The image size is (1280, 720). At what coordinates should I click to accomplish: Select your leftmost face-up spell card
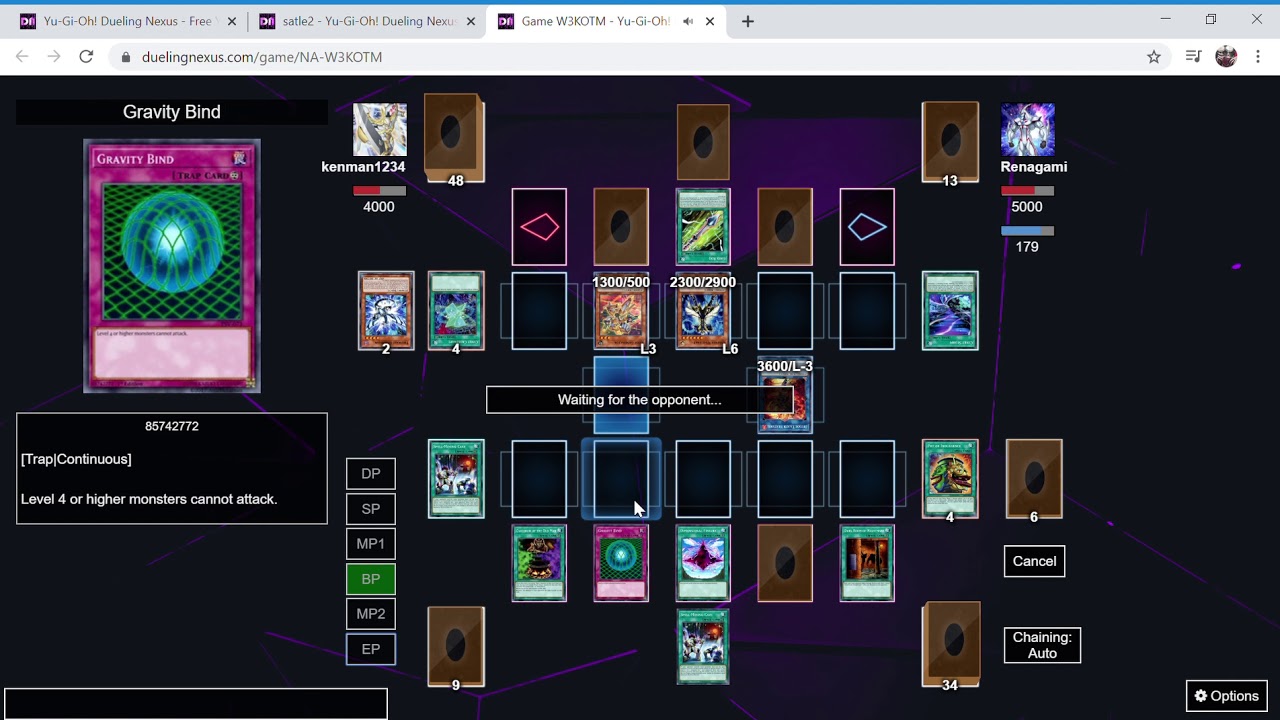(x=539, y=563)
